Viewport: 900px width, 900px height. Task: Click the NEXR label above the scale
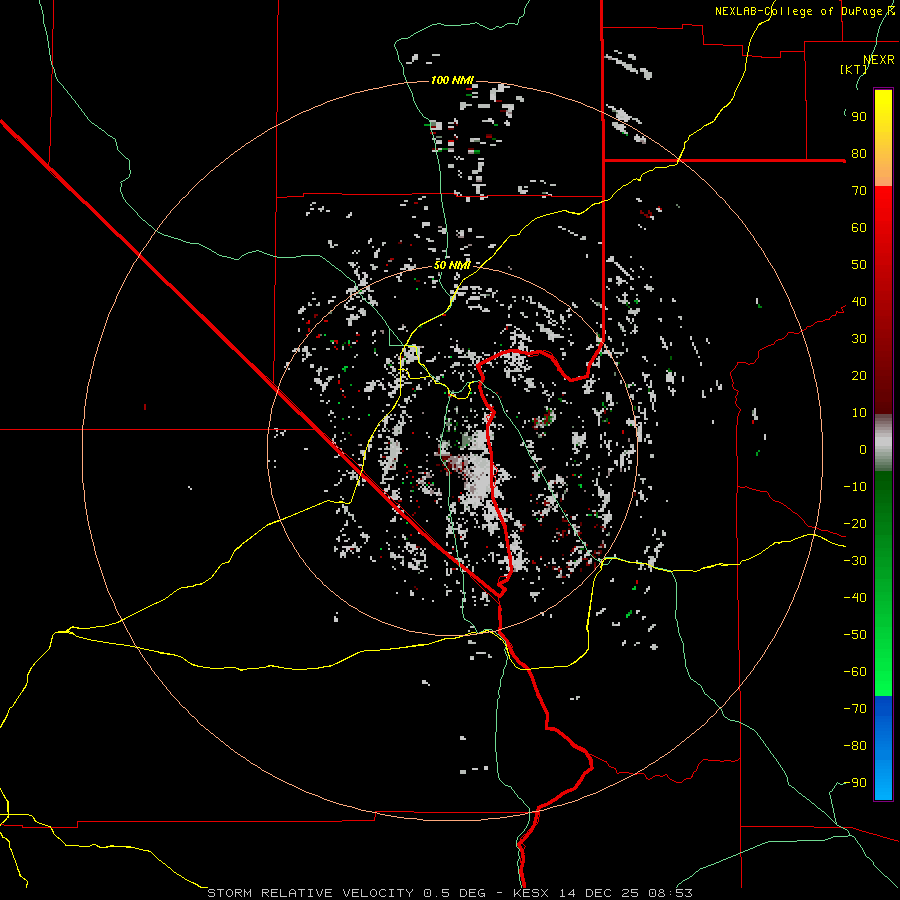tap(879, 60)
